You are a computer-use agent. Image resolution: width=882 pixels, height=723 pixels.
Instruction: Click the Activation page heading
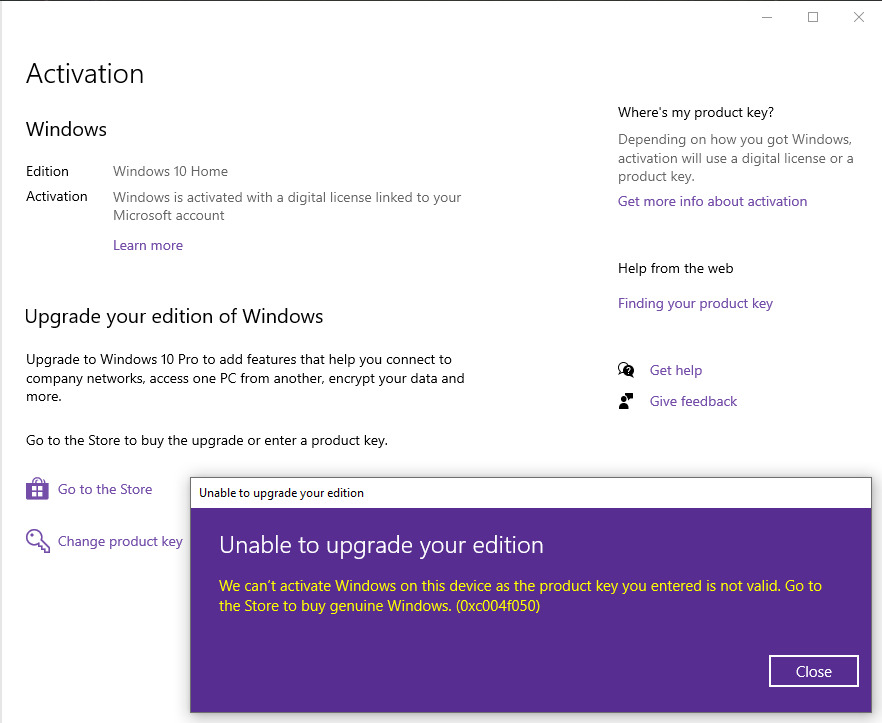[x=85, y=74]
